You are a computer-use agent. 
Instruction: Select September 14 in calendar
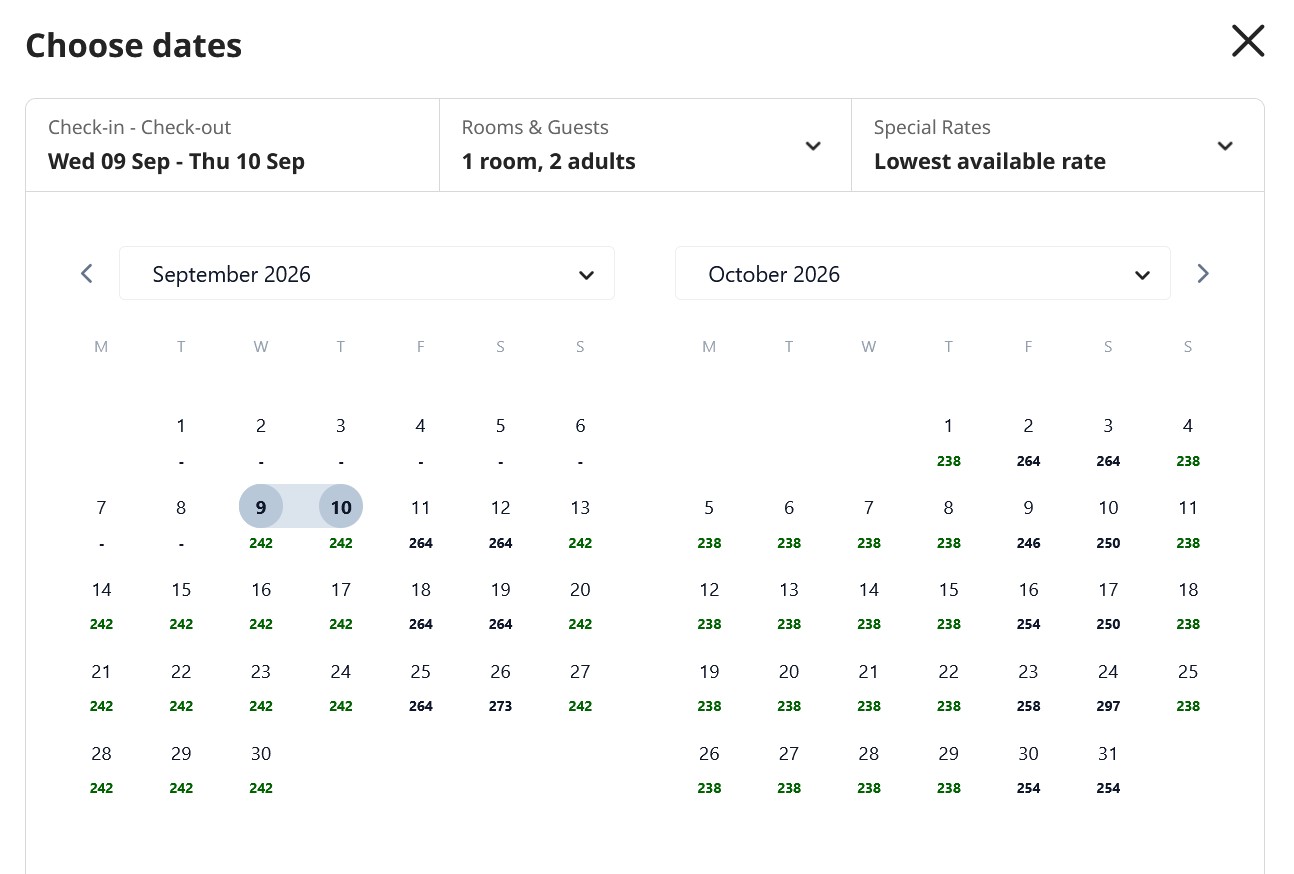click(101, 604)
